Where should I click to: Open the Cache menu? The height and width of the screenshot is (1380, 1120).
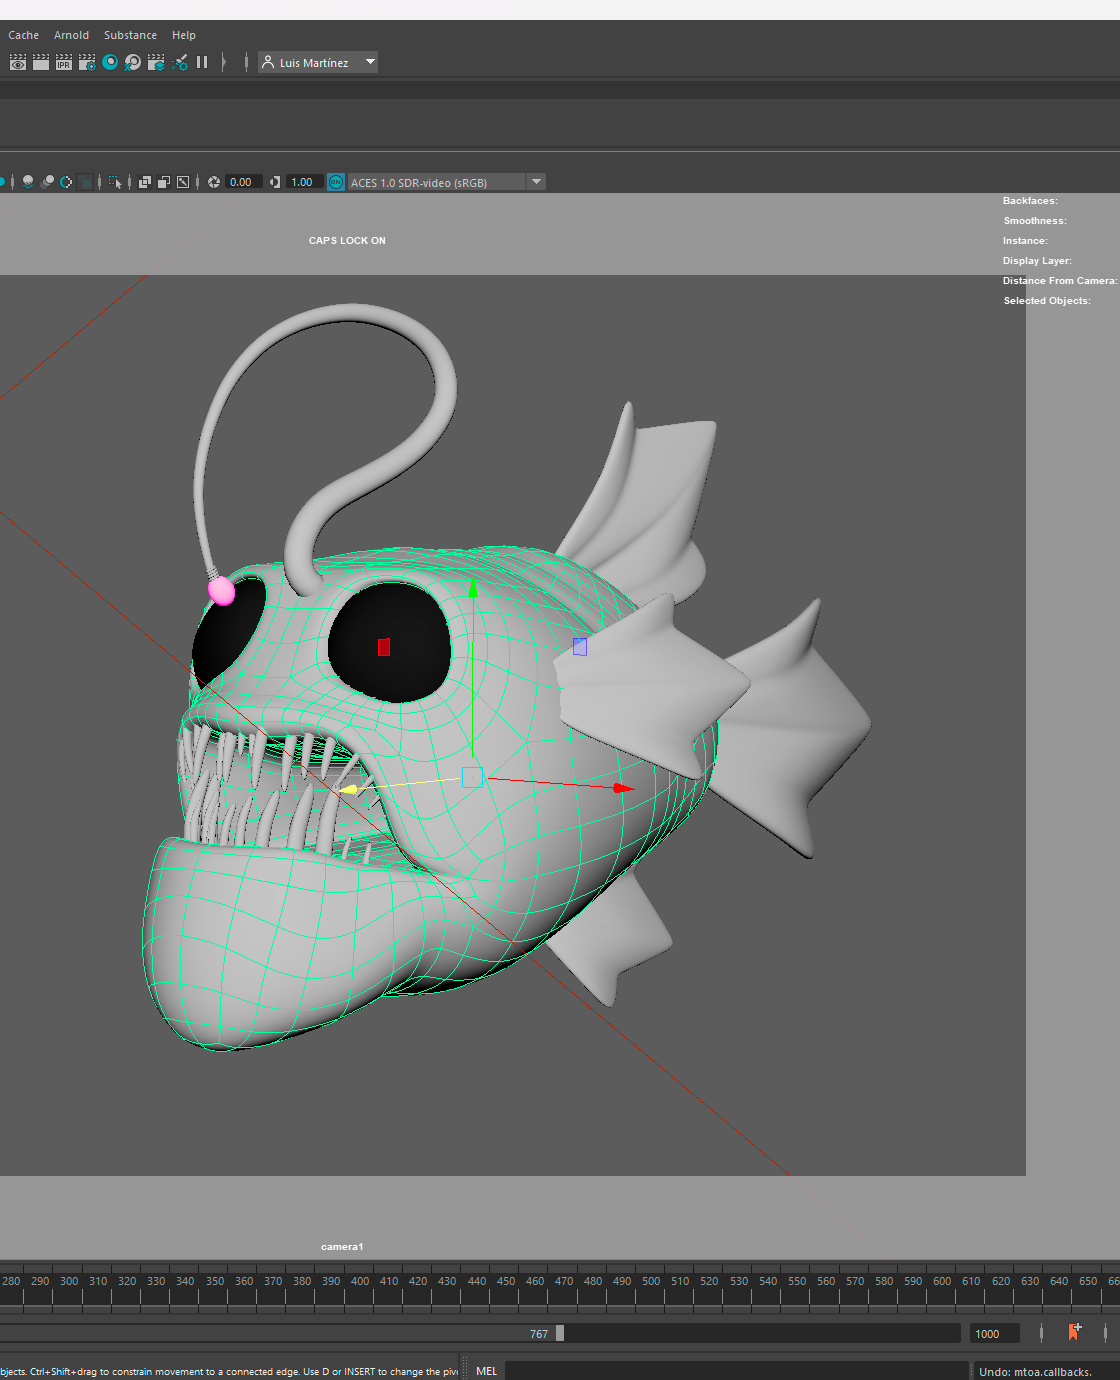[23, 35]
